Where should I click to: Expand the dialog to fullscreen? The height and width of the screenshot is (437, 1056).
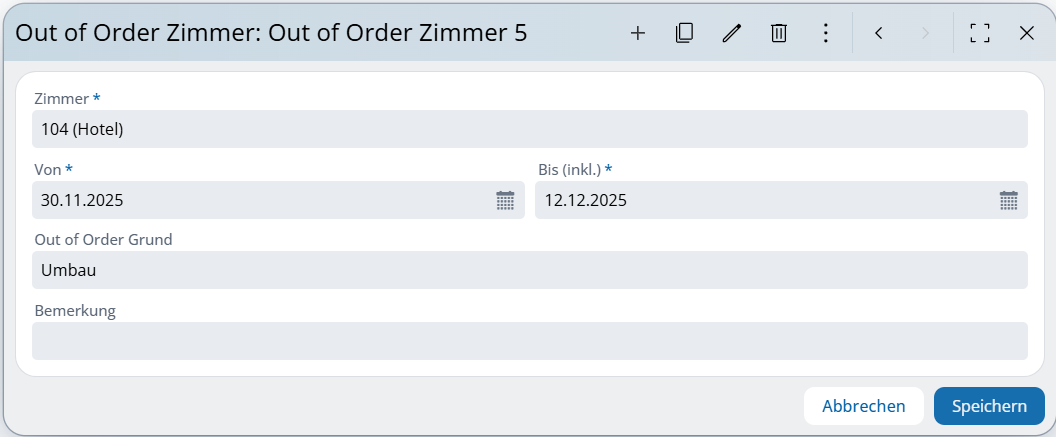(980, 33)
